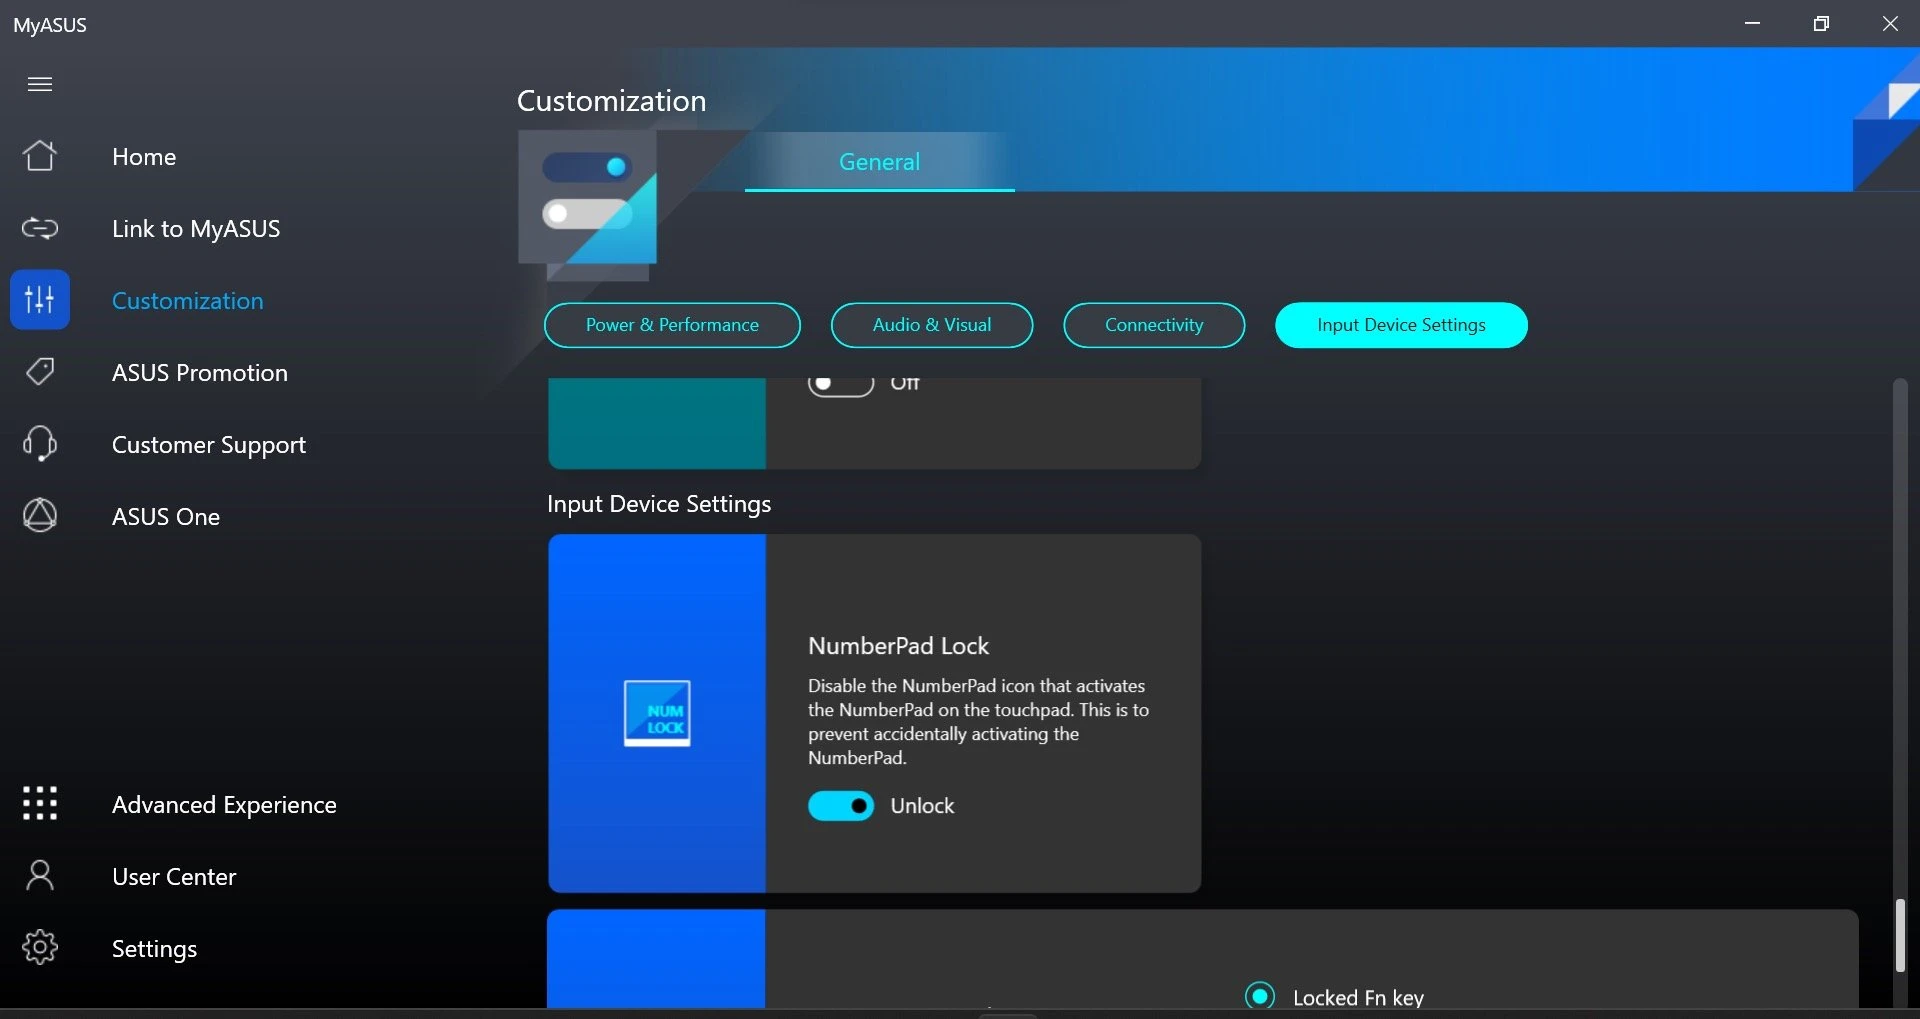Viewport: 1920px width, 1019px height.
Task: Click the Customization sliders icon
Action: coord(40,299)
